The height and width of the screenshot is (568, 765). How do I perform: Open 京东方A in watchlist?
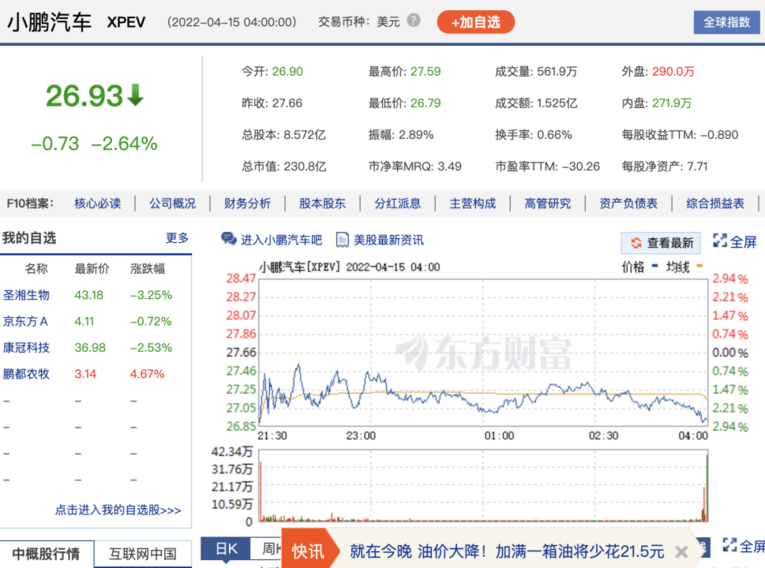(x=25, y=322)
